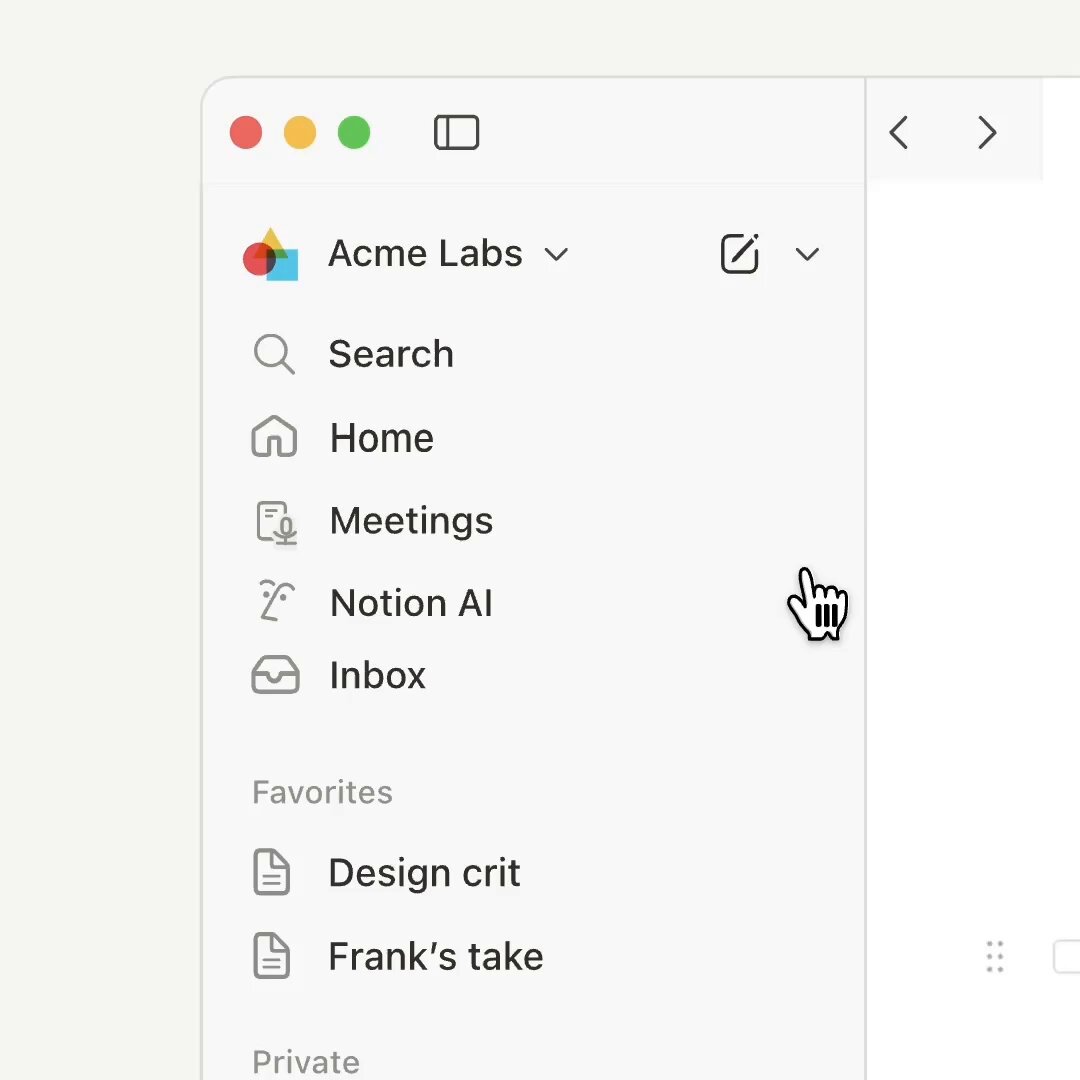Open Meetings via its microphone-page icon

pos(274,520)
